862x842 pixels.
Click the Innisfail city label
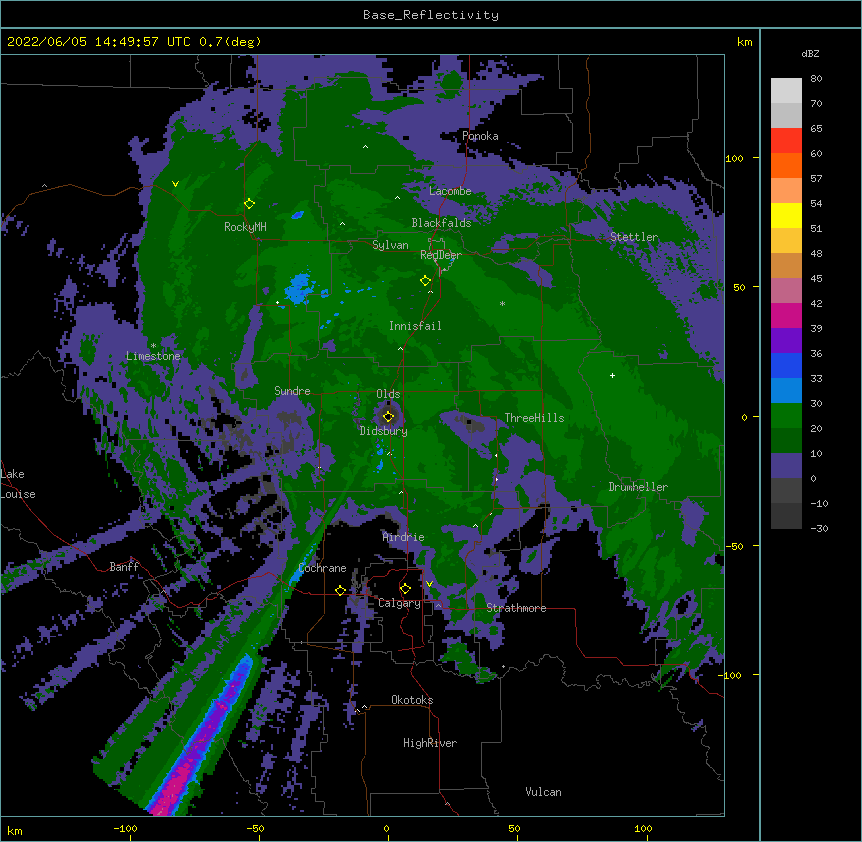pos(415,326)
